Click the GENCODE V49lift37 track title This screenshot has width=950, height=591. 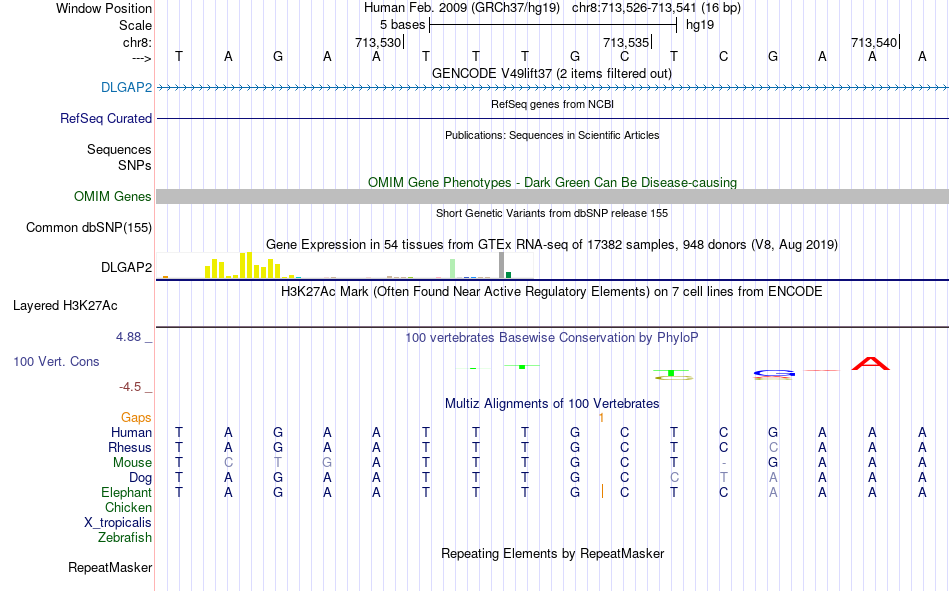pos(551,73)
